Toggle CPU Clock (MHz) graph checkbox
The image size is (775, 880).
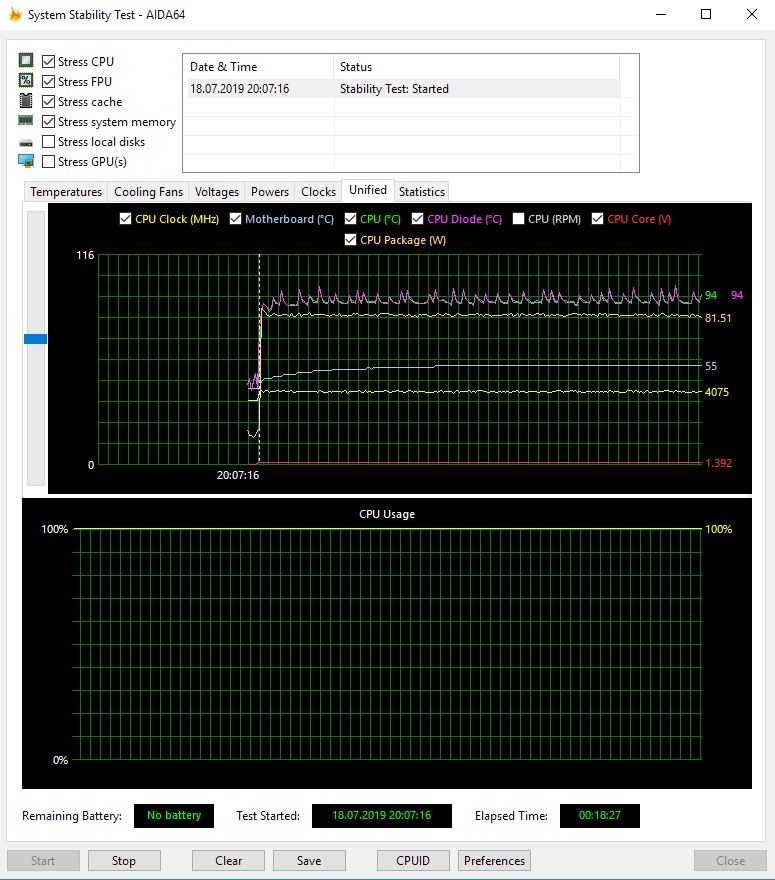tap(126, 219)
